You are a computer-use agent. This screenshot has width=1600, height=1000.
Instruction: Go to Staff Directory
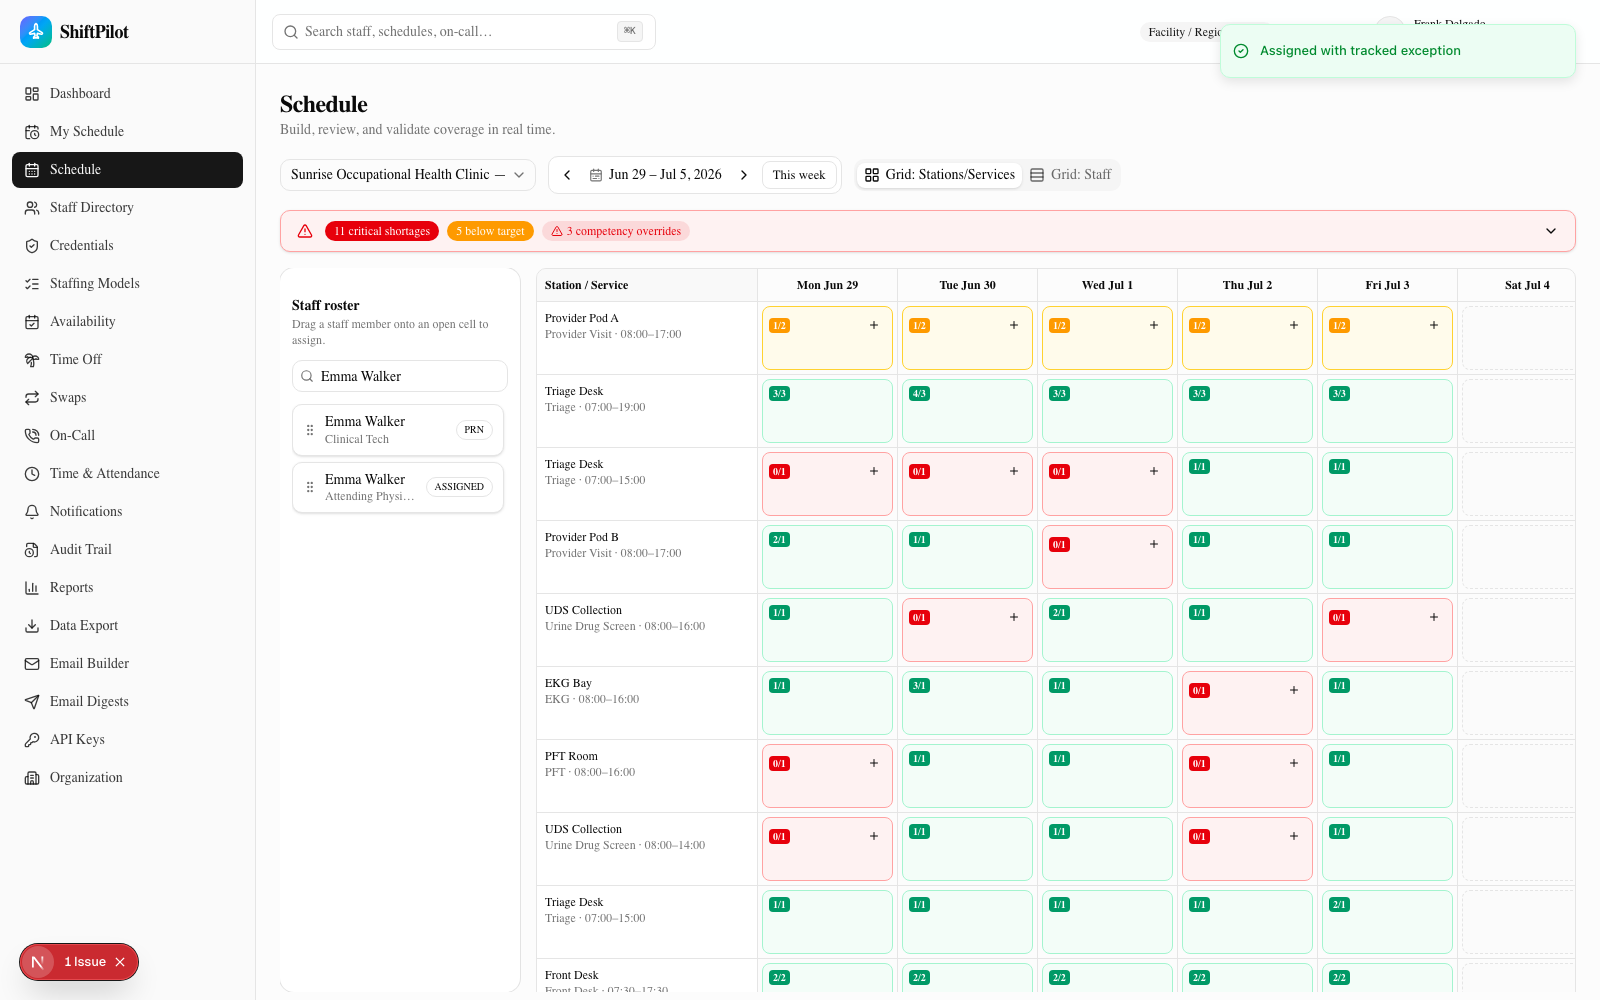point(127,208)
